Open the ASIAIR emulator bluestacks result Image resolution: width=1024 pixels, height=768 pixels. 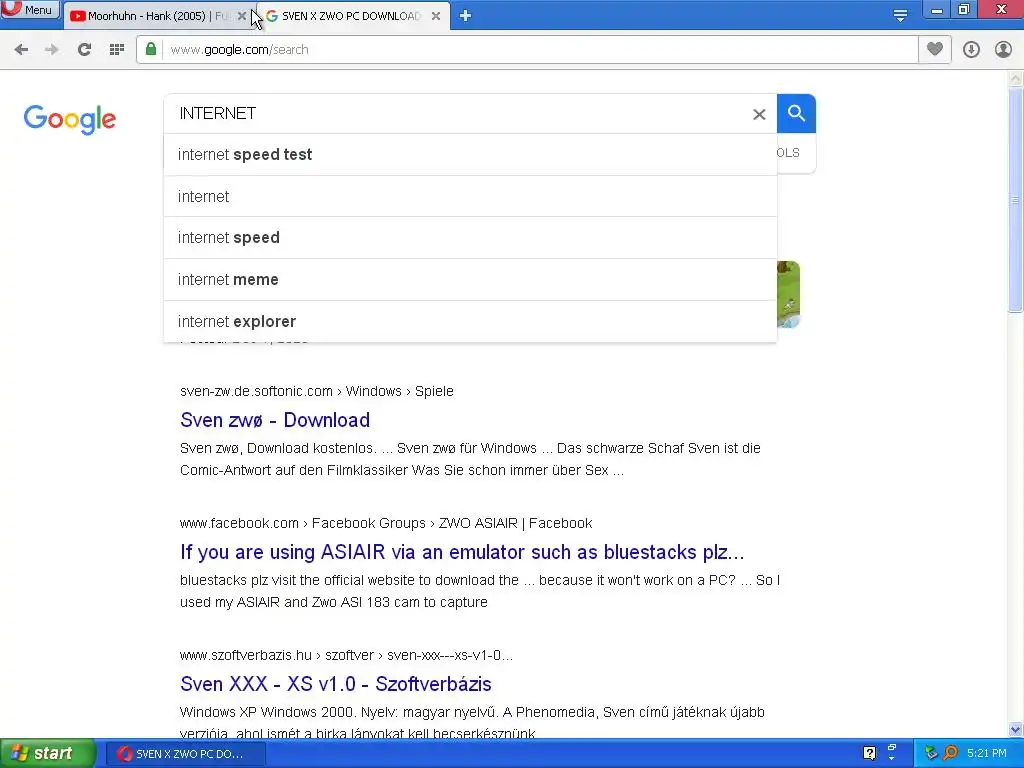(x=462, y=552)
